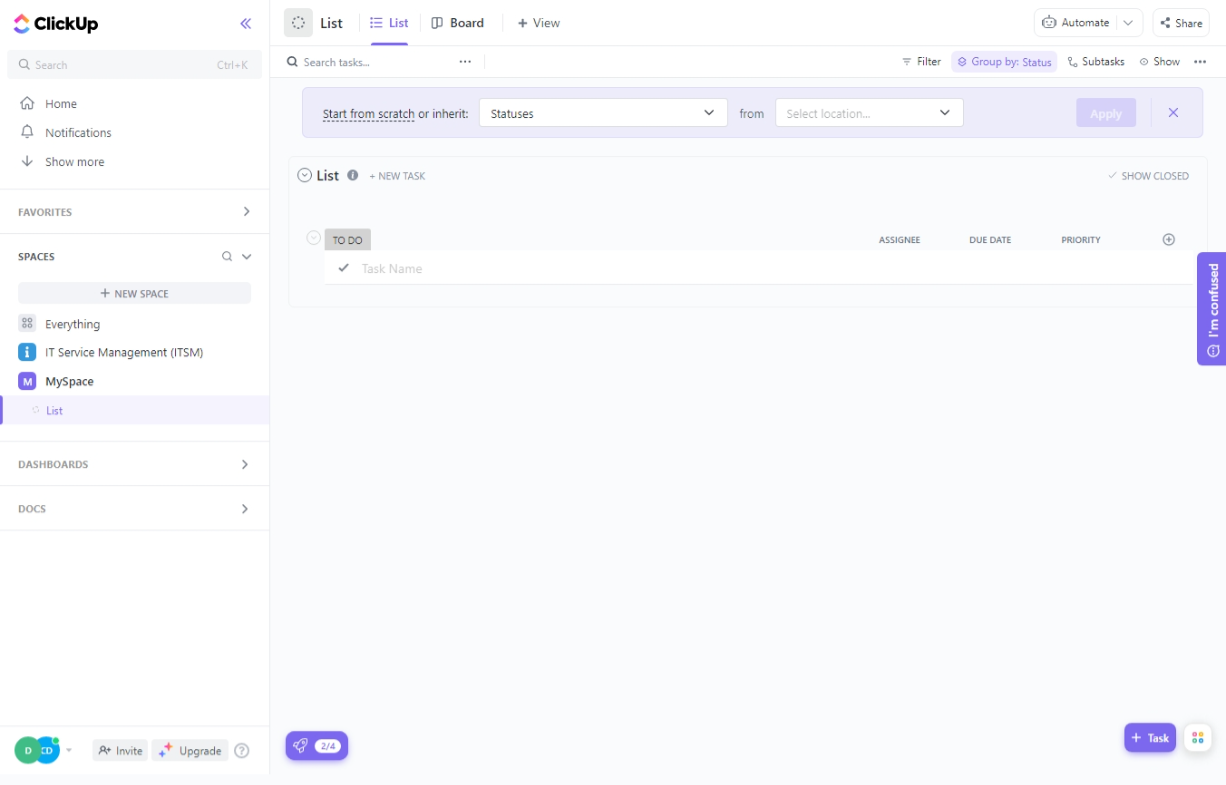Image resolution: width=1226 pixels, height=785 pixels.
Task: Collapse the sidebar with double-chevron icon
Action: pos(246,24)
